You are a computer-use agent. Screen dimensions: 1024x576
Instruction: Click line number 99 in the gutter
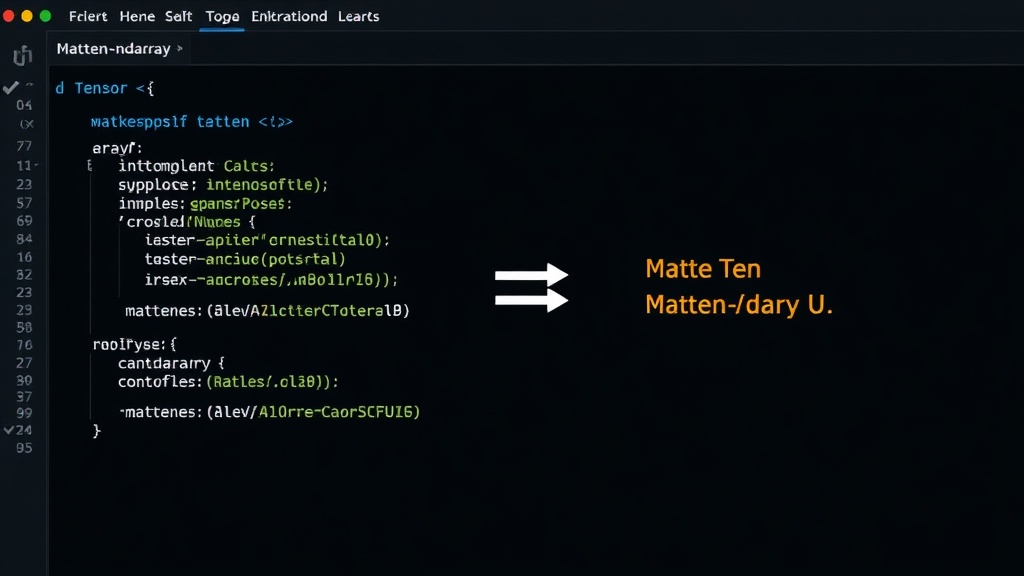(x=24, y=413)
